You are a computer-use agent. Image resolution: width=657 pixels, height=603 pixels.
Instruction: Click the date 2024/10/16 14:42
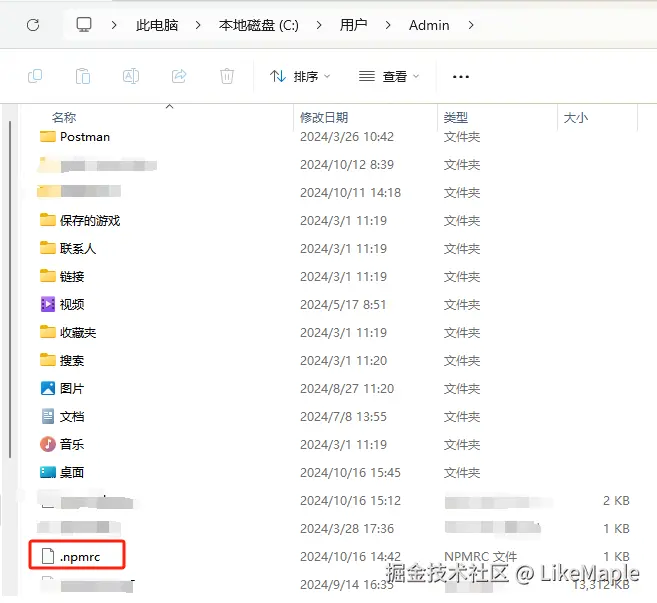(x=350, y=557)
